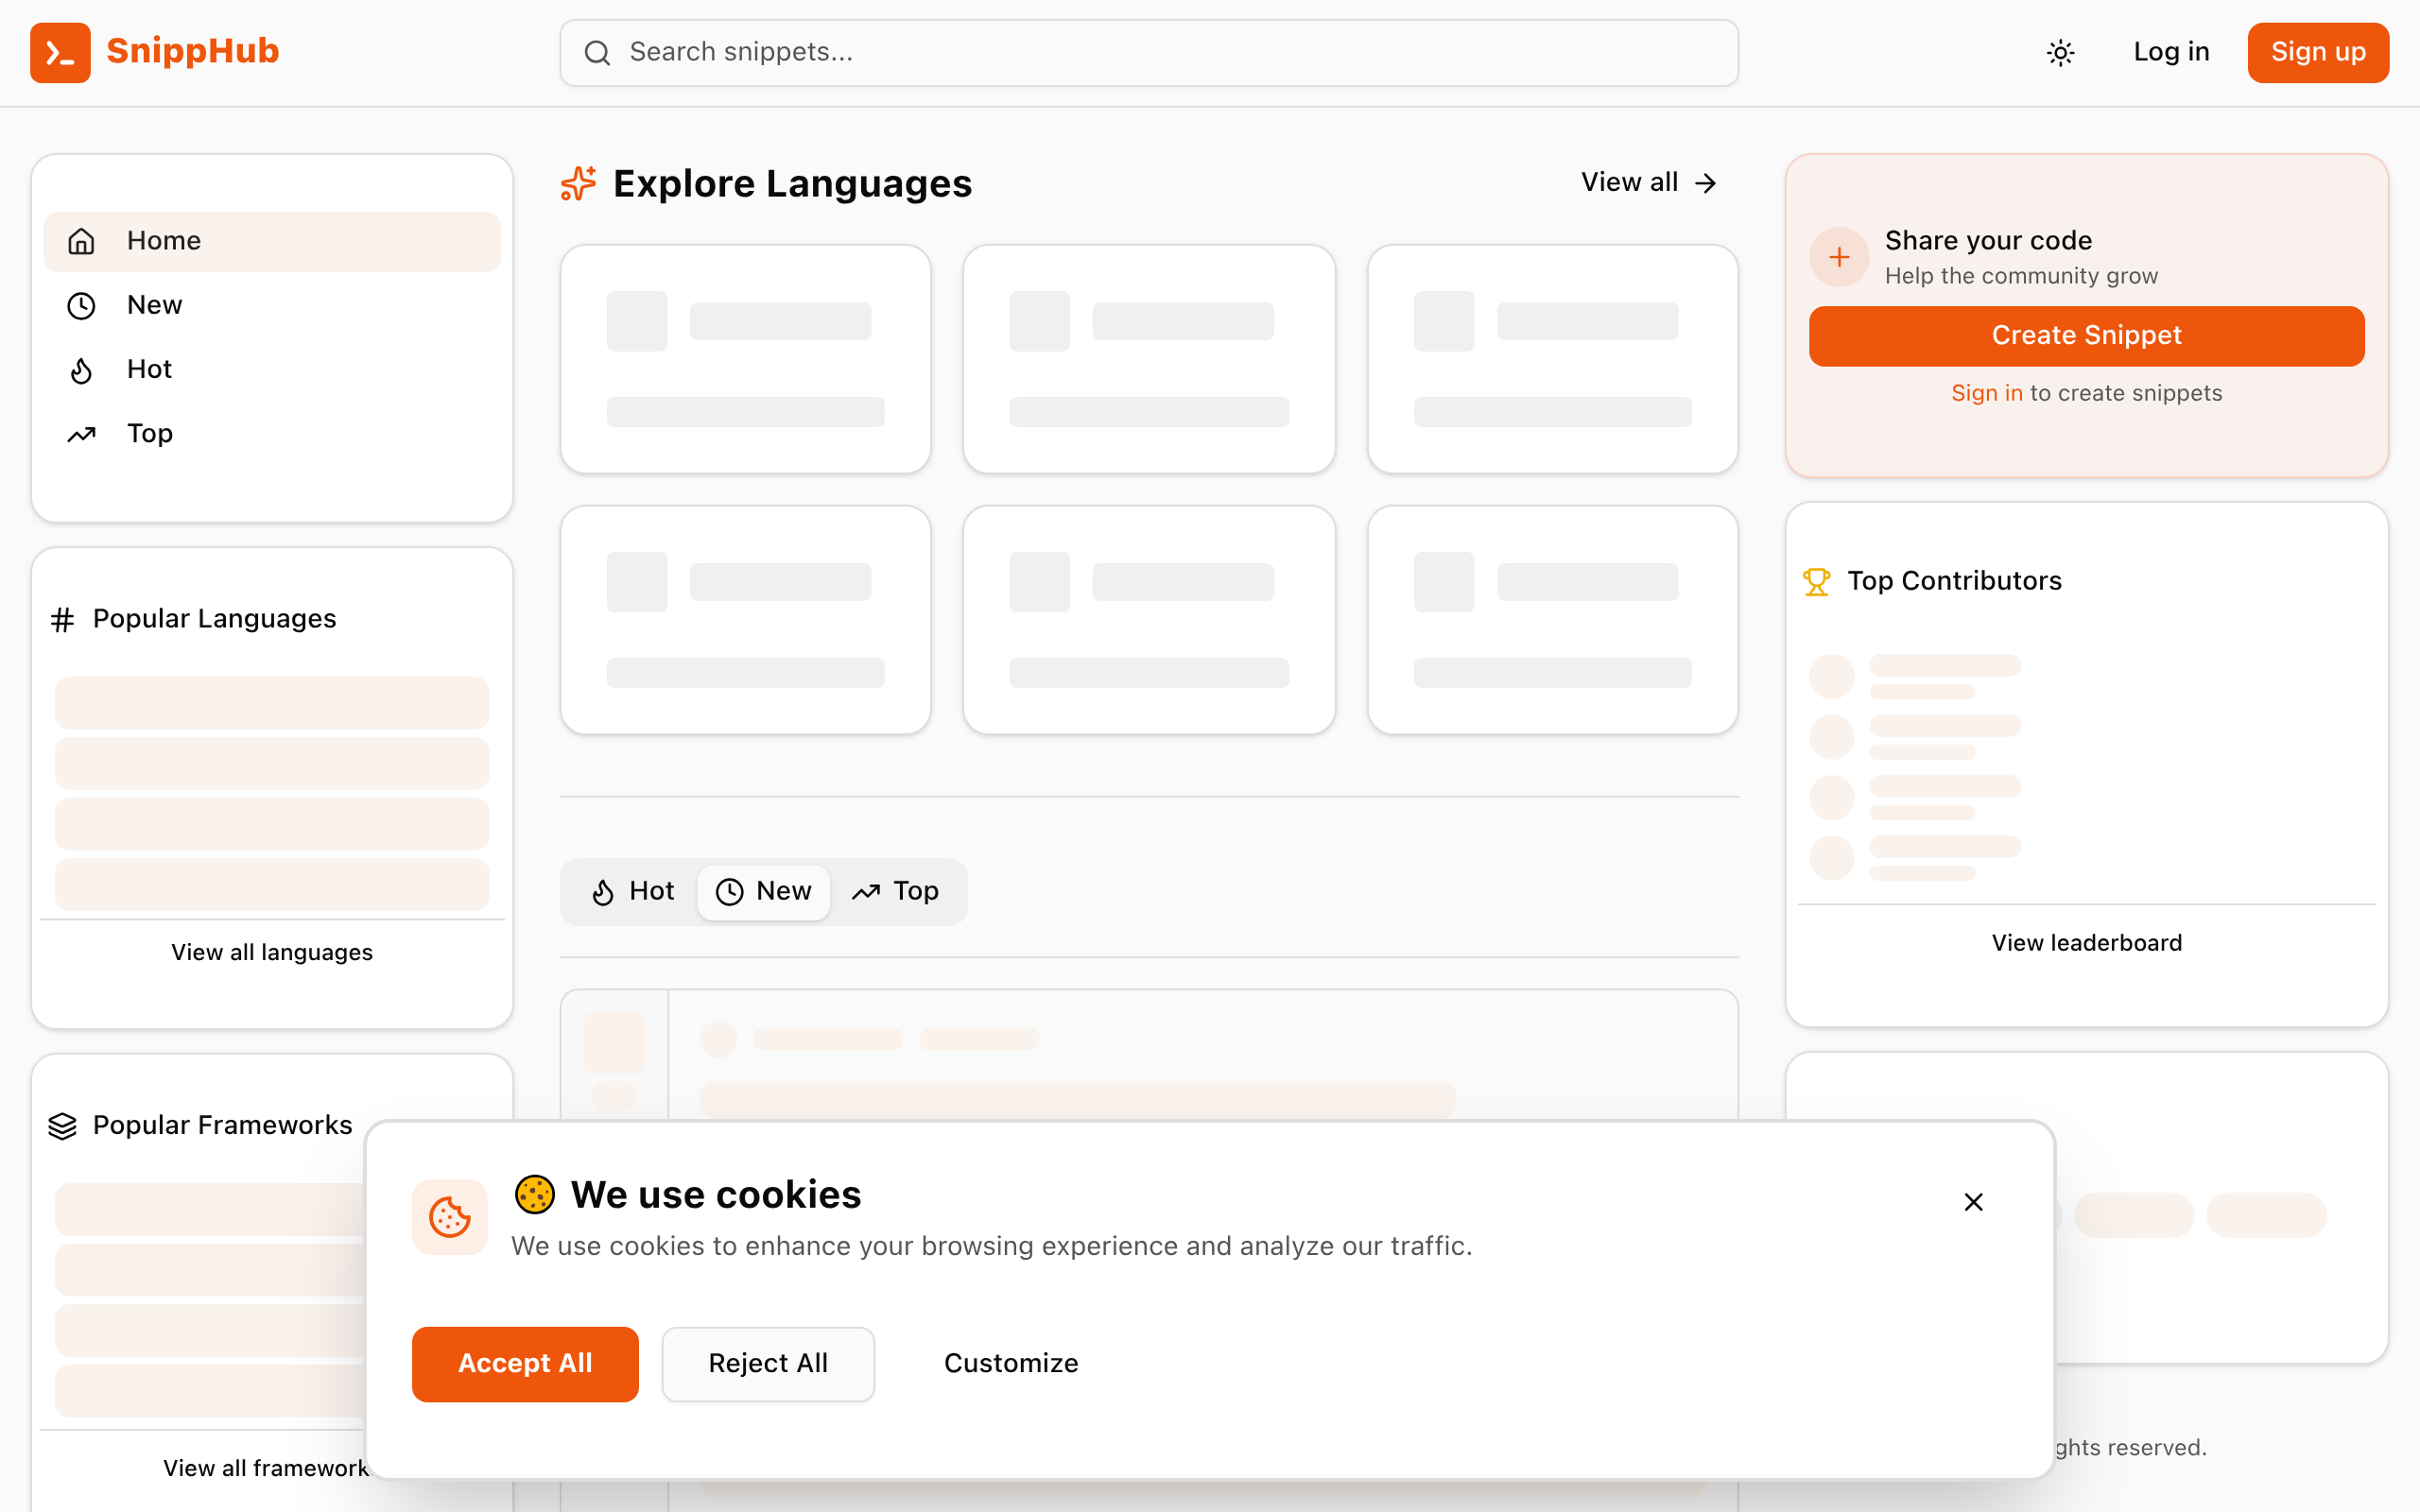This screenshot has width=2420, height=1512.
Task: Go to Hot in the sidebar menu
Action: (x=149, y=370)
